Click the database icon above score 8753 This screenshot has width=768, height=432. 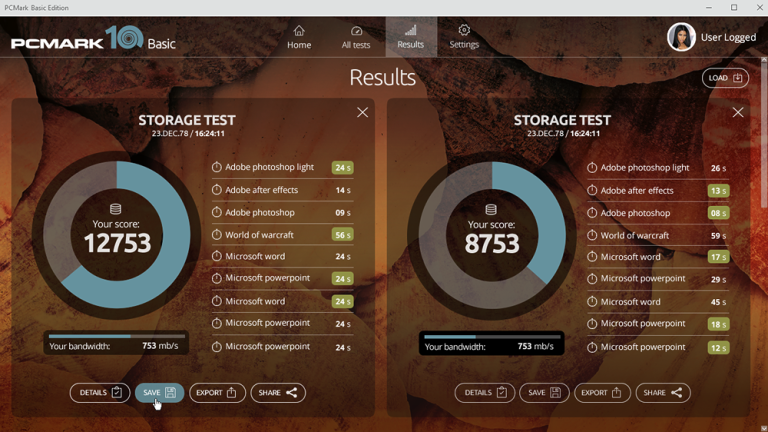pyautogui.click(x=491, y=210)
